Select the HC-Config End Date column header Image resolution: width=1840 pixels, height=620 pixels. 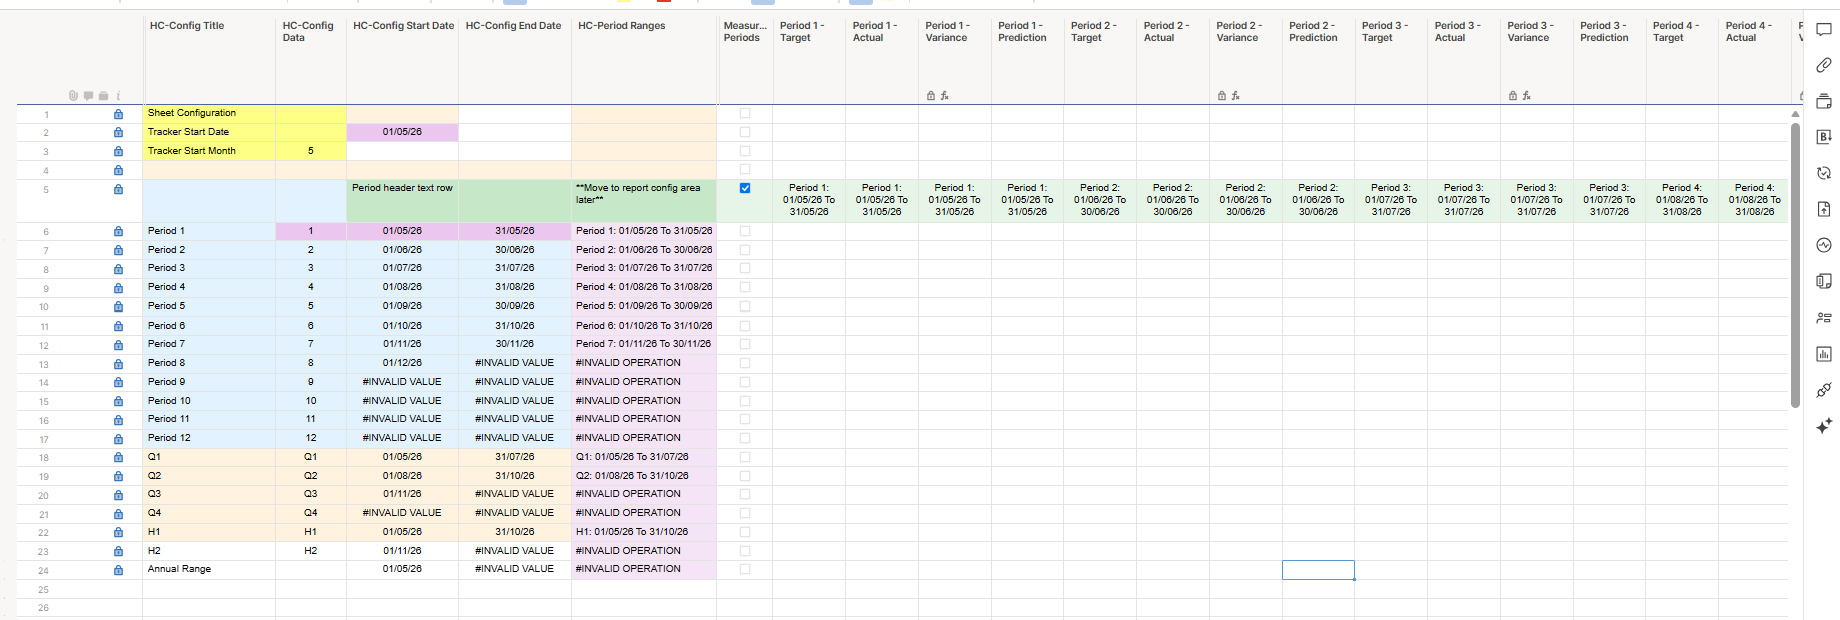[x=515, y=58]
